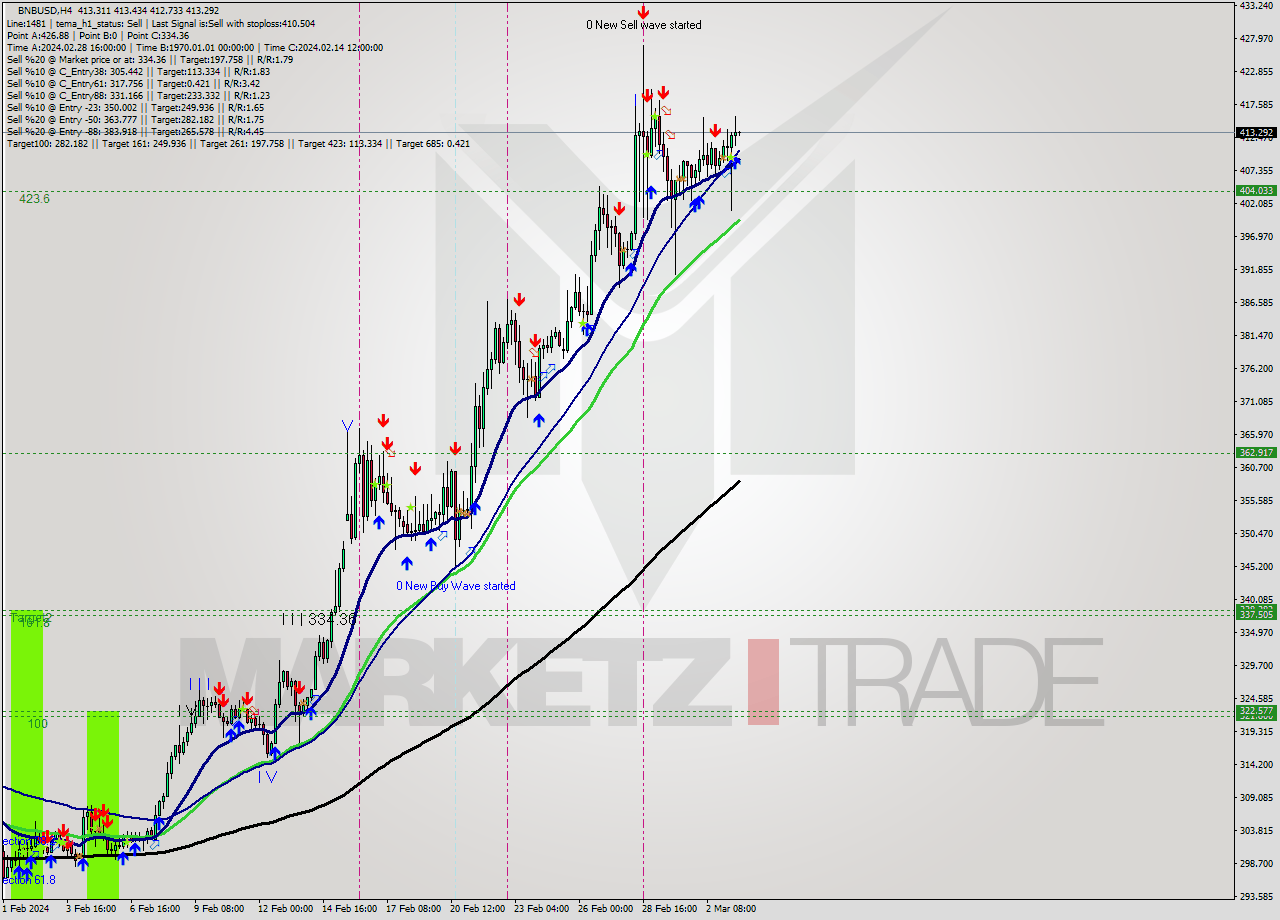Click the 396.970 price axis label
Image resolution: width=1280 pixels, height=920 pixels.
coord(1256,237)
